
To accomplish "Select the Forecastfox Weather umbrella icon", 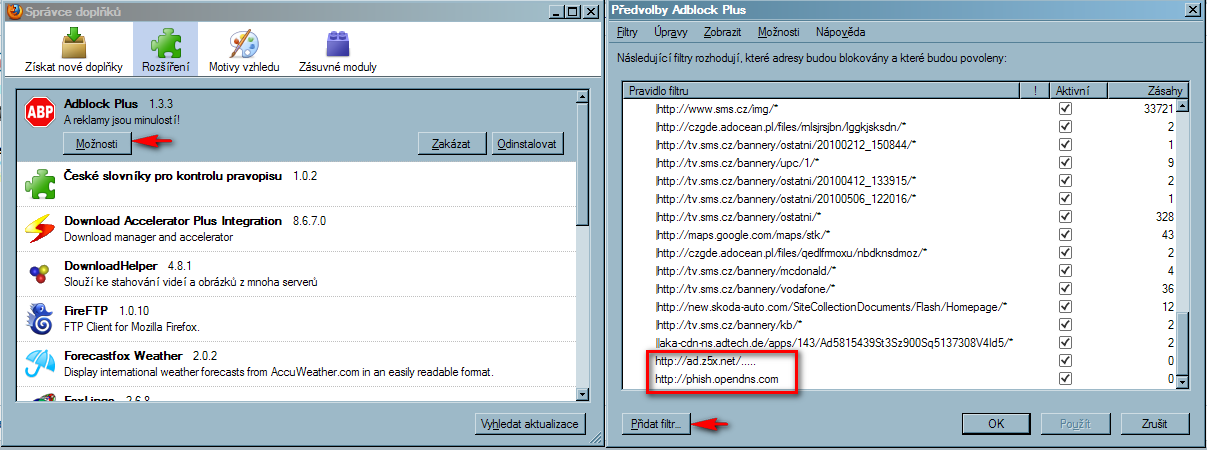I will tap(39, 363).
